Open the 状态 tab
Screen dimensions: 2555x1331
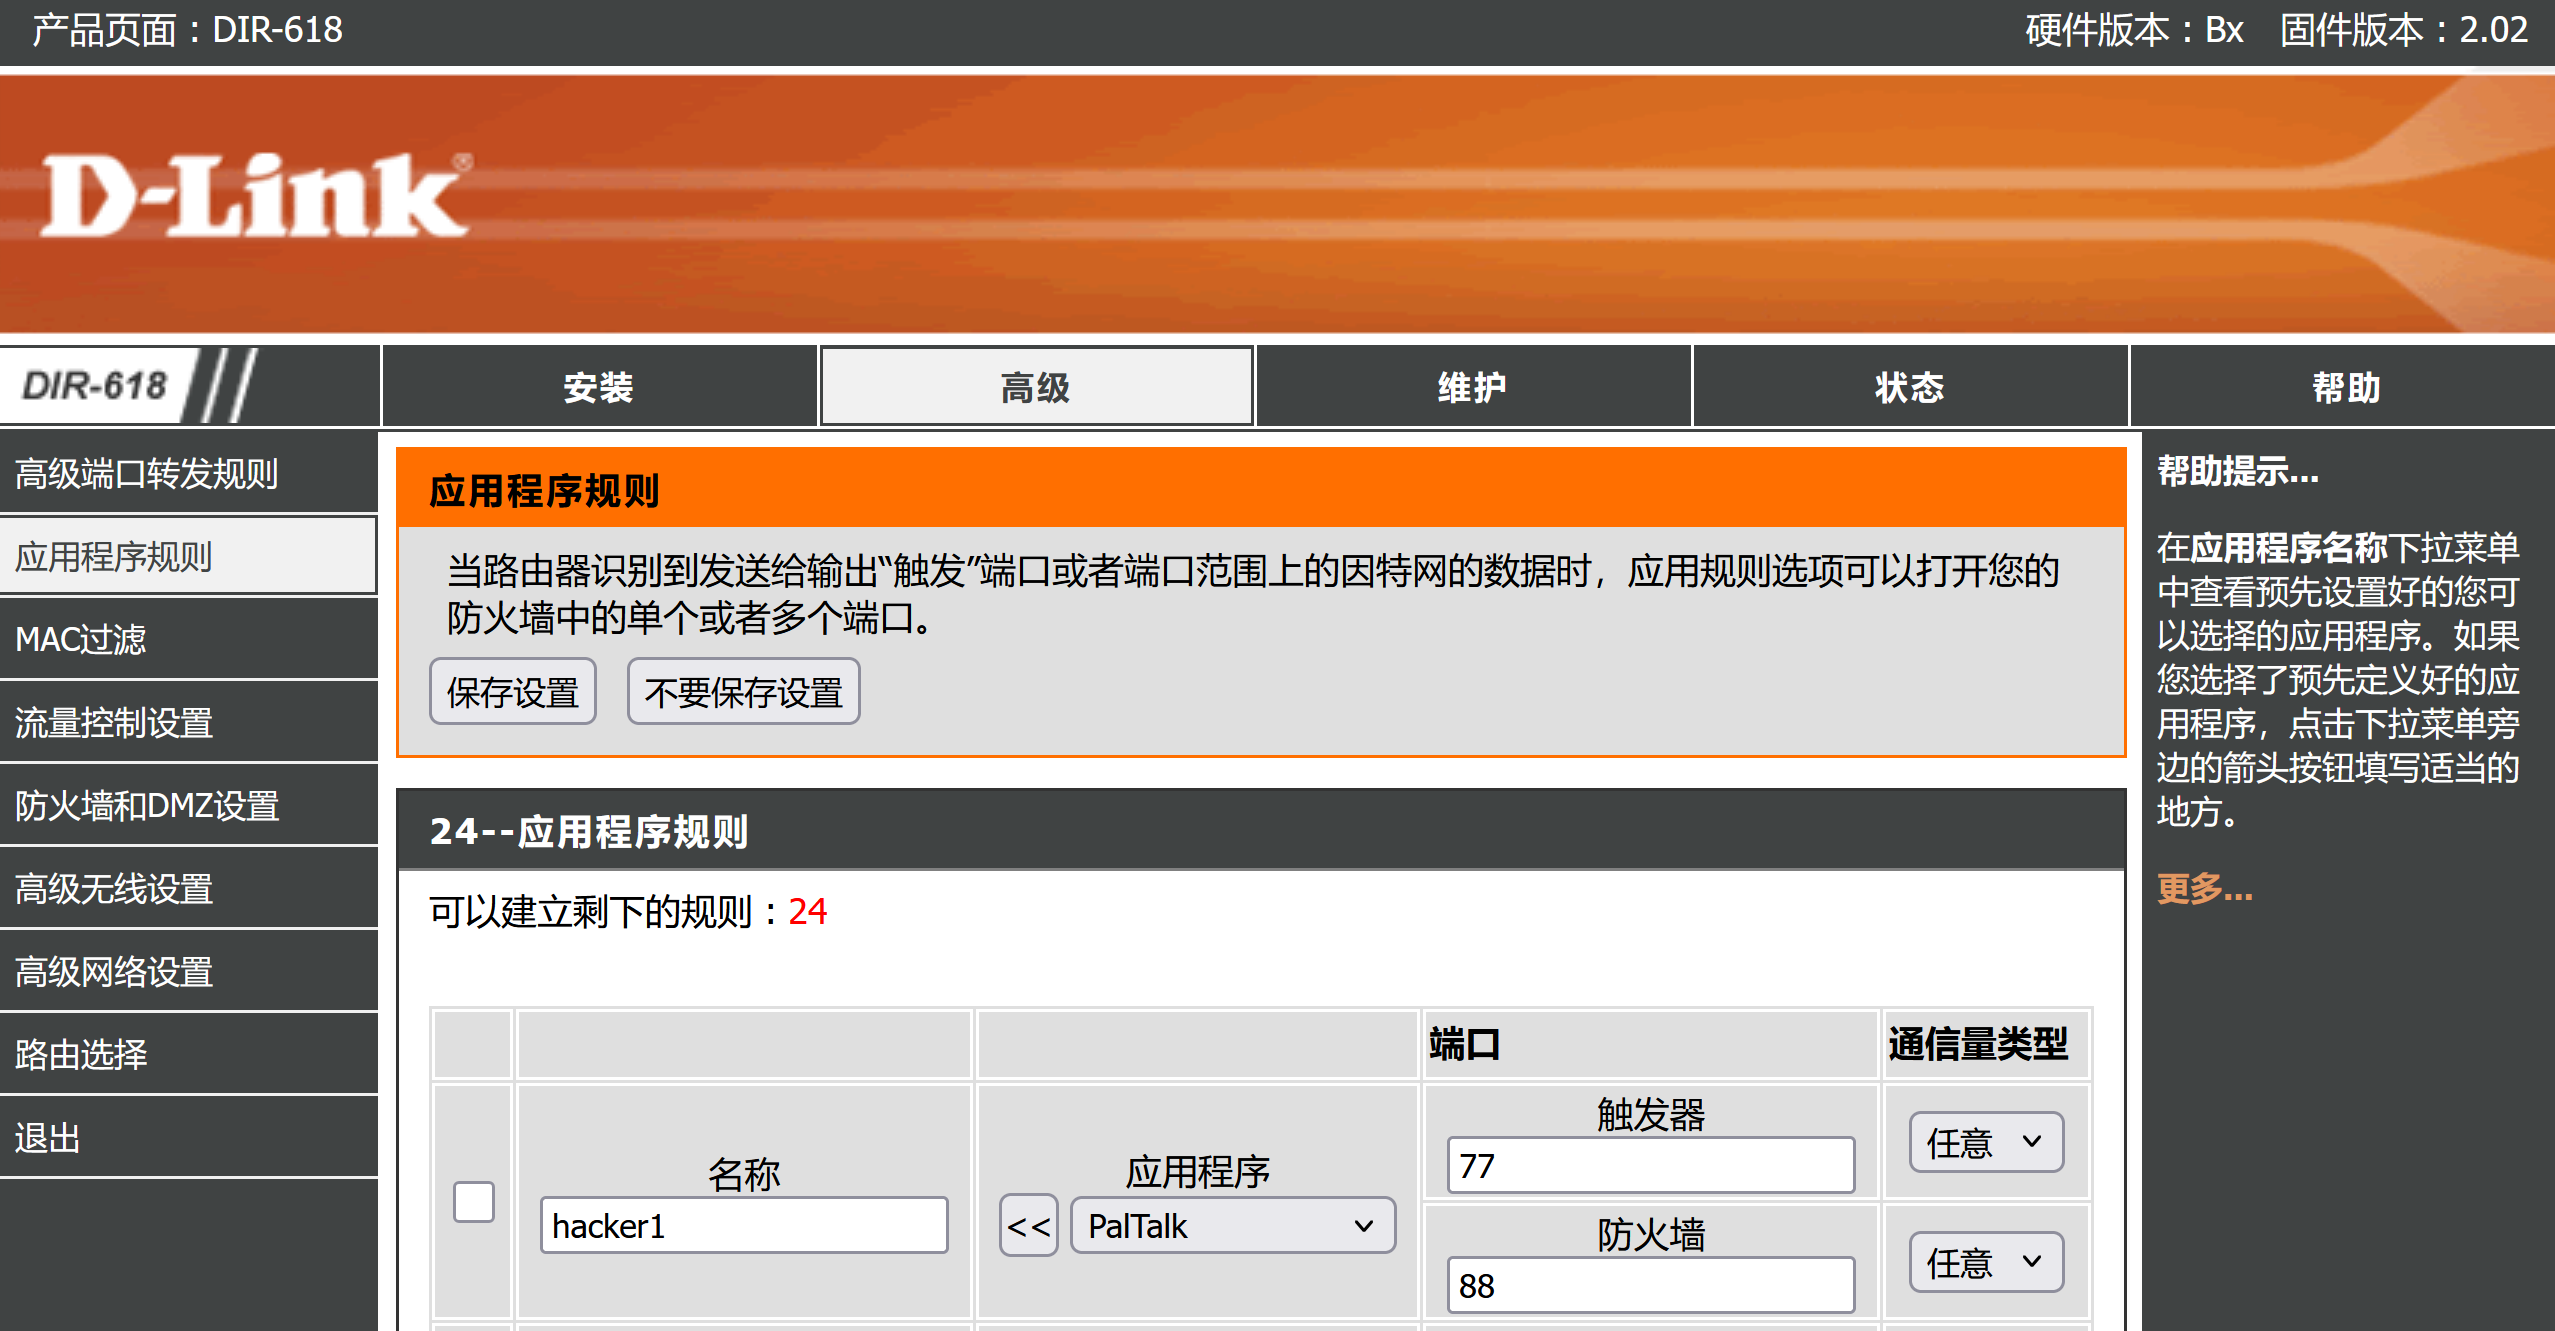point(1909,387)
